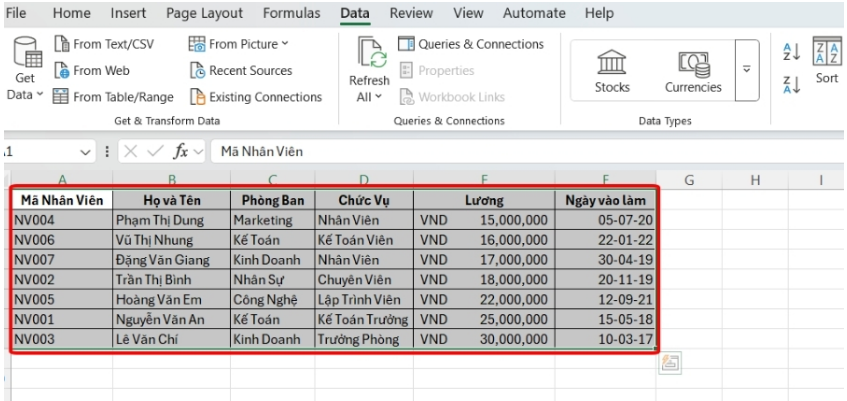847x401 pixels.
Task: Select the Chức Vụ header cell
Action: tap(364, 200)
